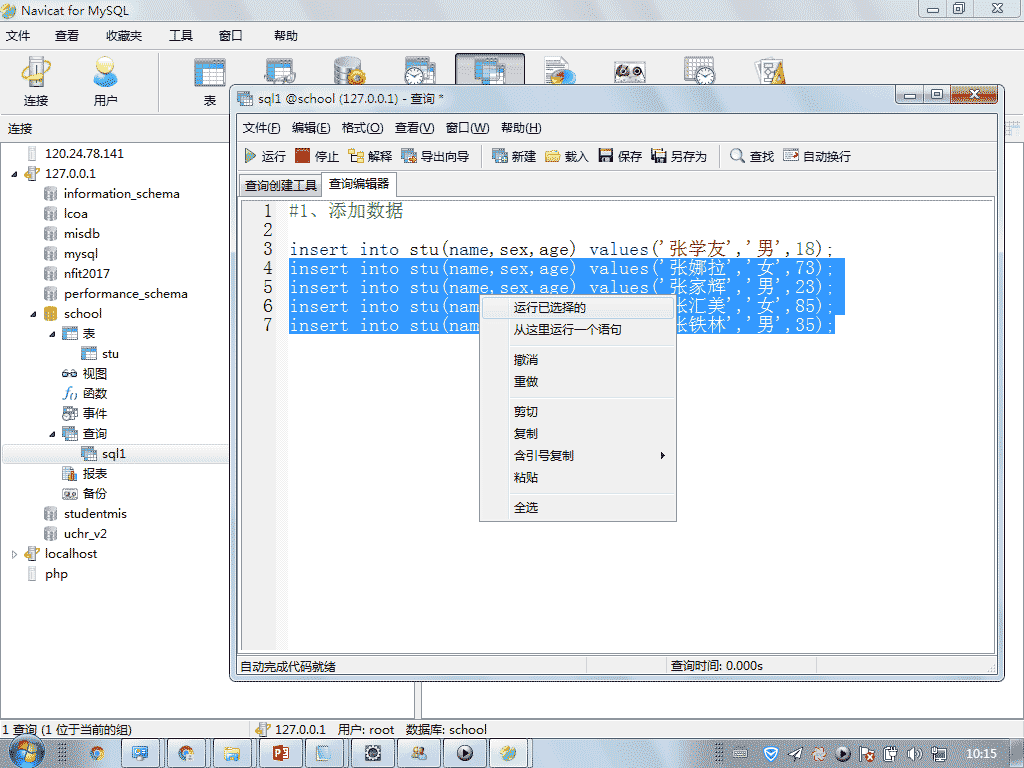Collapse the school database node
The image size is (1024, 768).
(x=33, y=315)
